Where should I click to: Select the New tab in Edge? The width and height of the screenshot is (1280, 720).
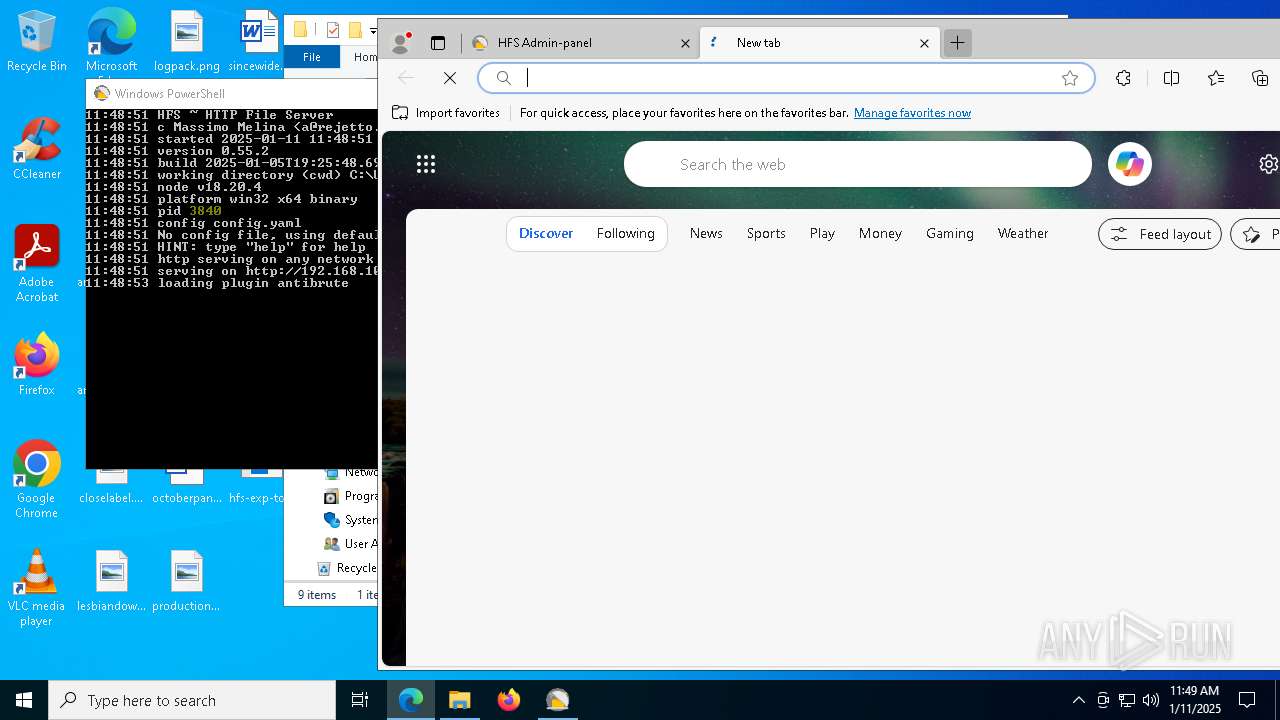coord(819,43)
